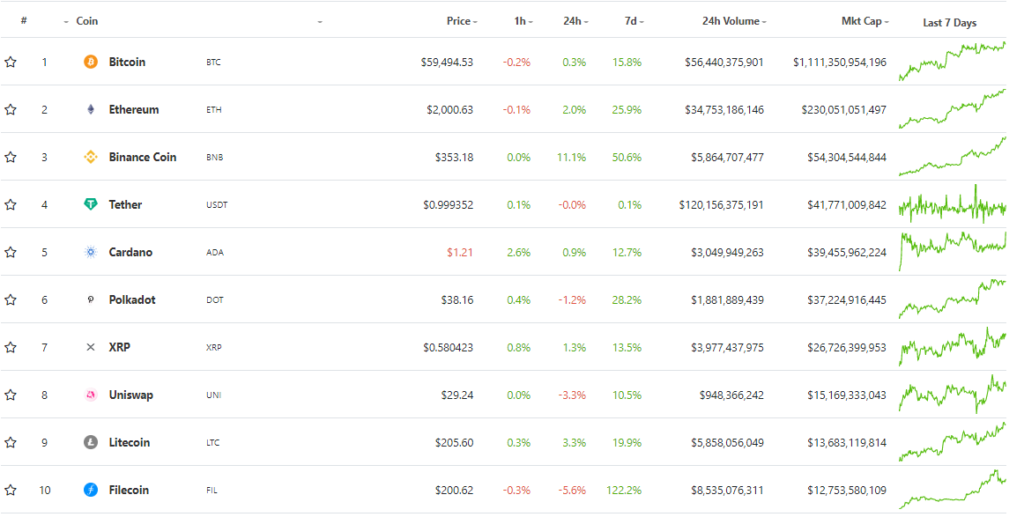Open the Polkadot coin page link
The width and height of the screenshot is (1024, 517).
coord(133,300)
